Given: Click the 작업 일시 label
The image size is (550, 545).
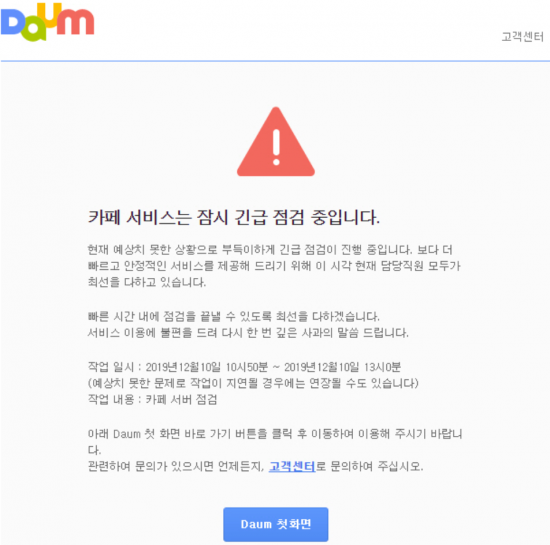Looking at the screenshot, I should (x=111, y=367).
